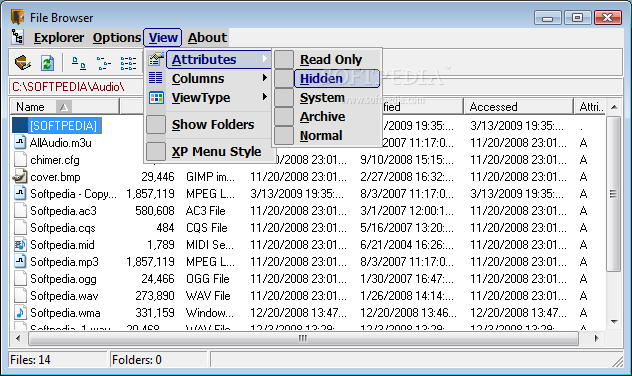The height and width of the screenshot is (376, 632).
Task: Click the up arrow of vertical scrollbar
Action: (614, 107)
